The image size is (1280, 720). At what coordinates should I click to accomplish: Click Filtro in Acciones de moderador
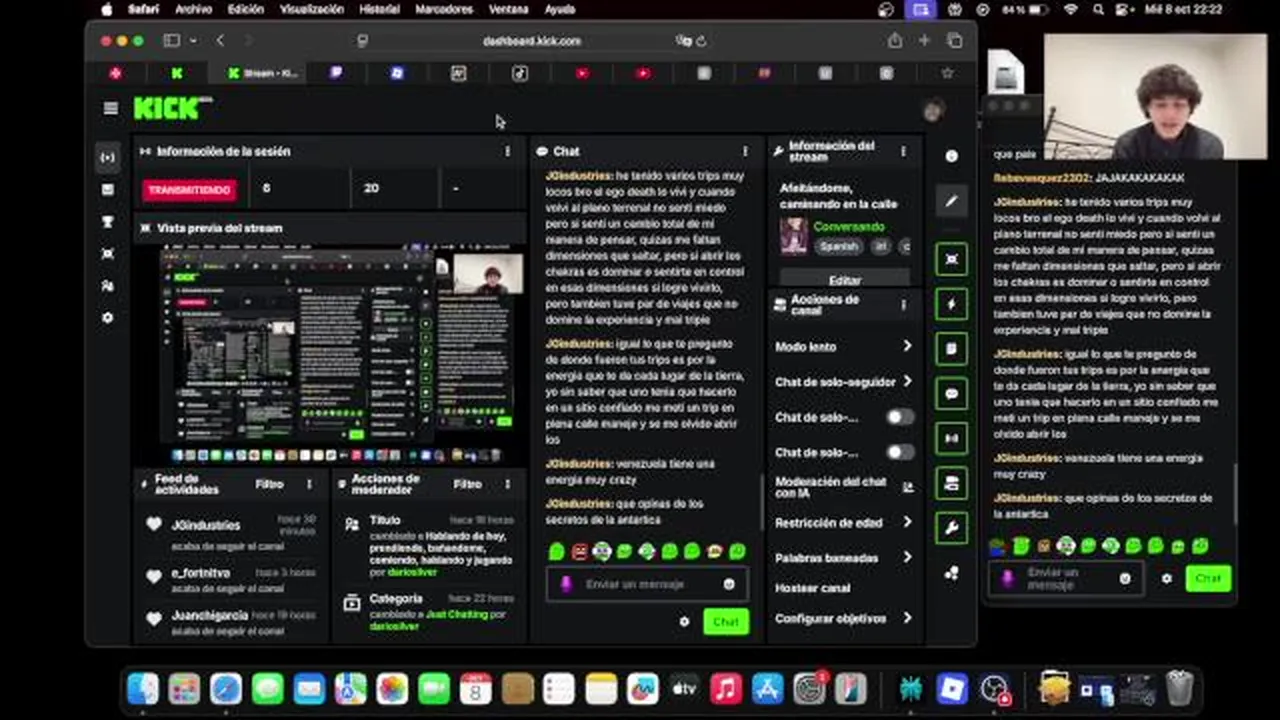pyautogui.click(x=467, y=484)
